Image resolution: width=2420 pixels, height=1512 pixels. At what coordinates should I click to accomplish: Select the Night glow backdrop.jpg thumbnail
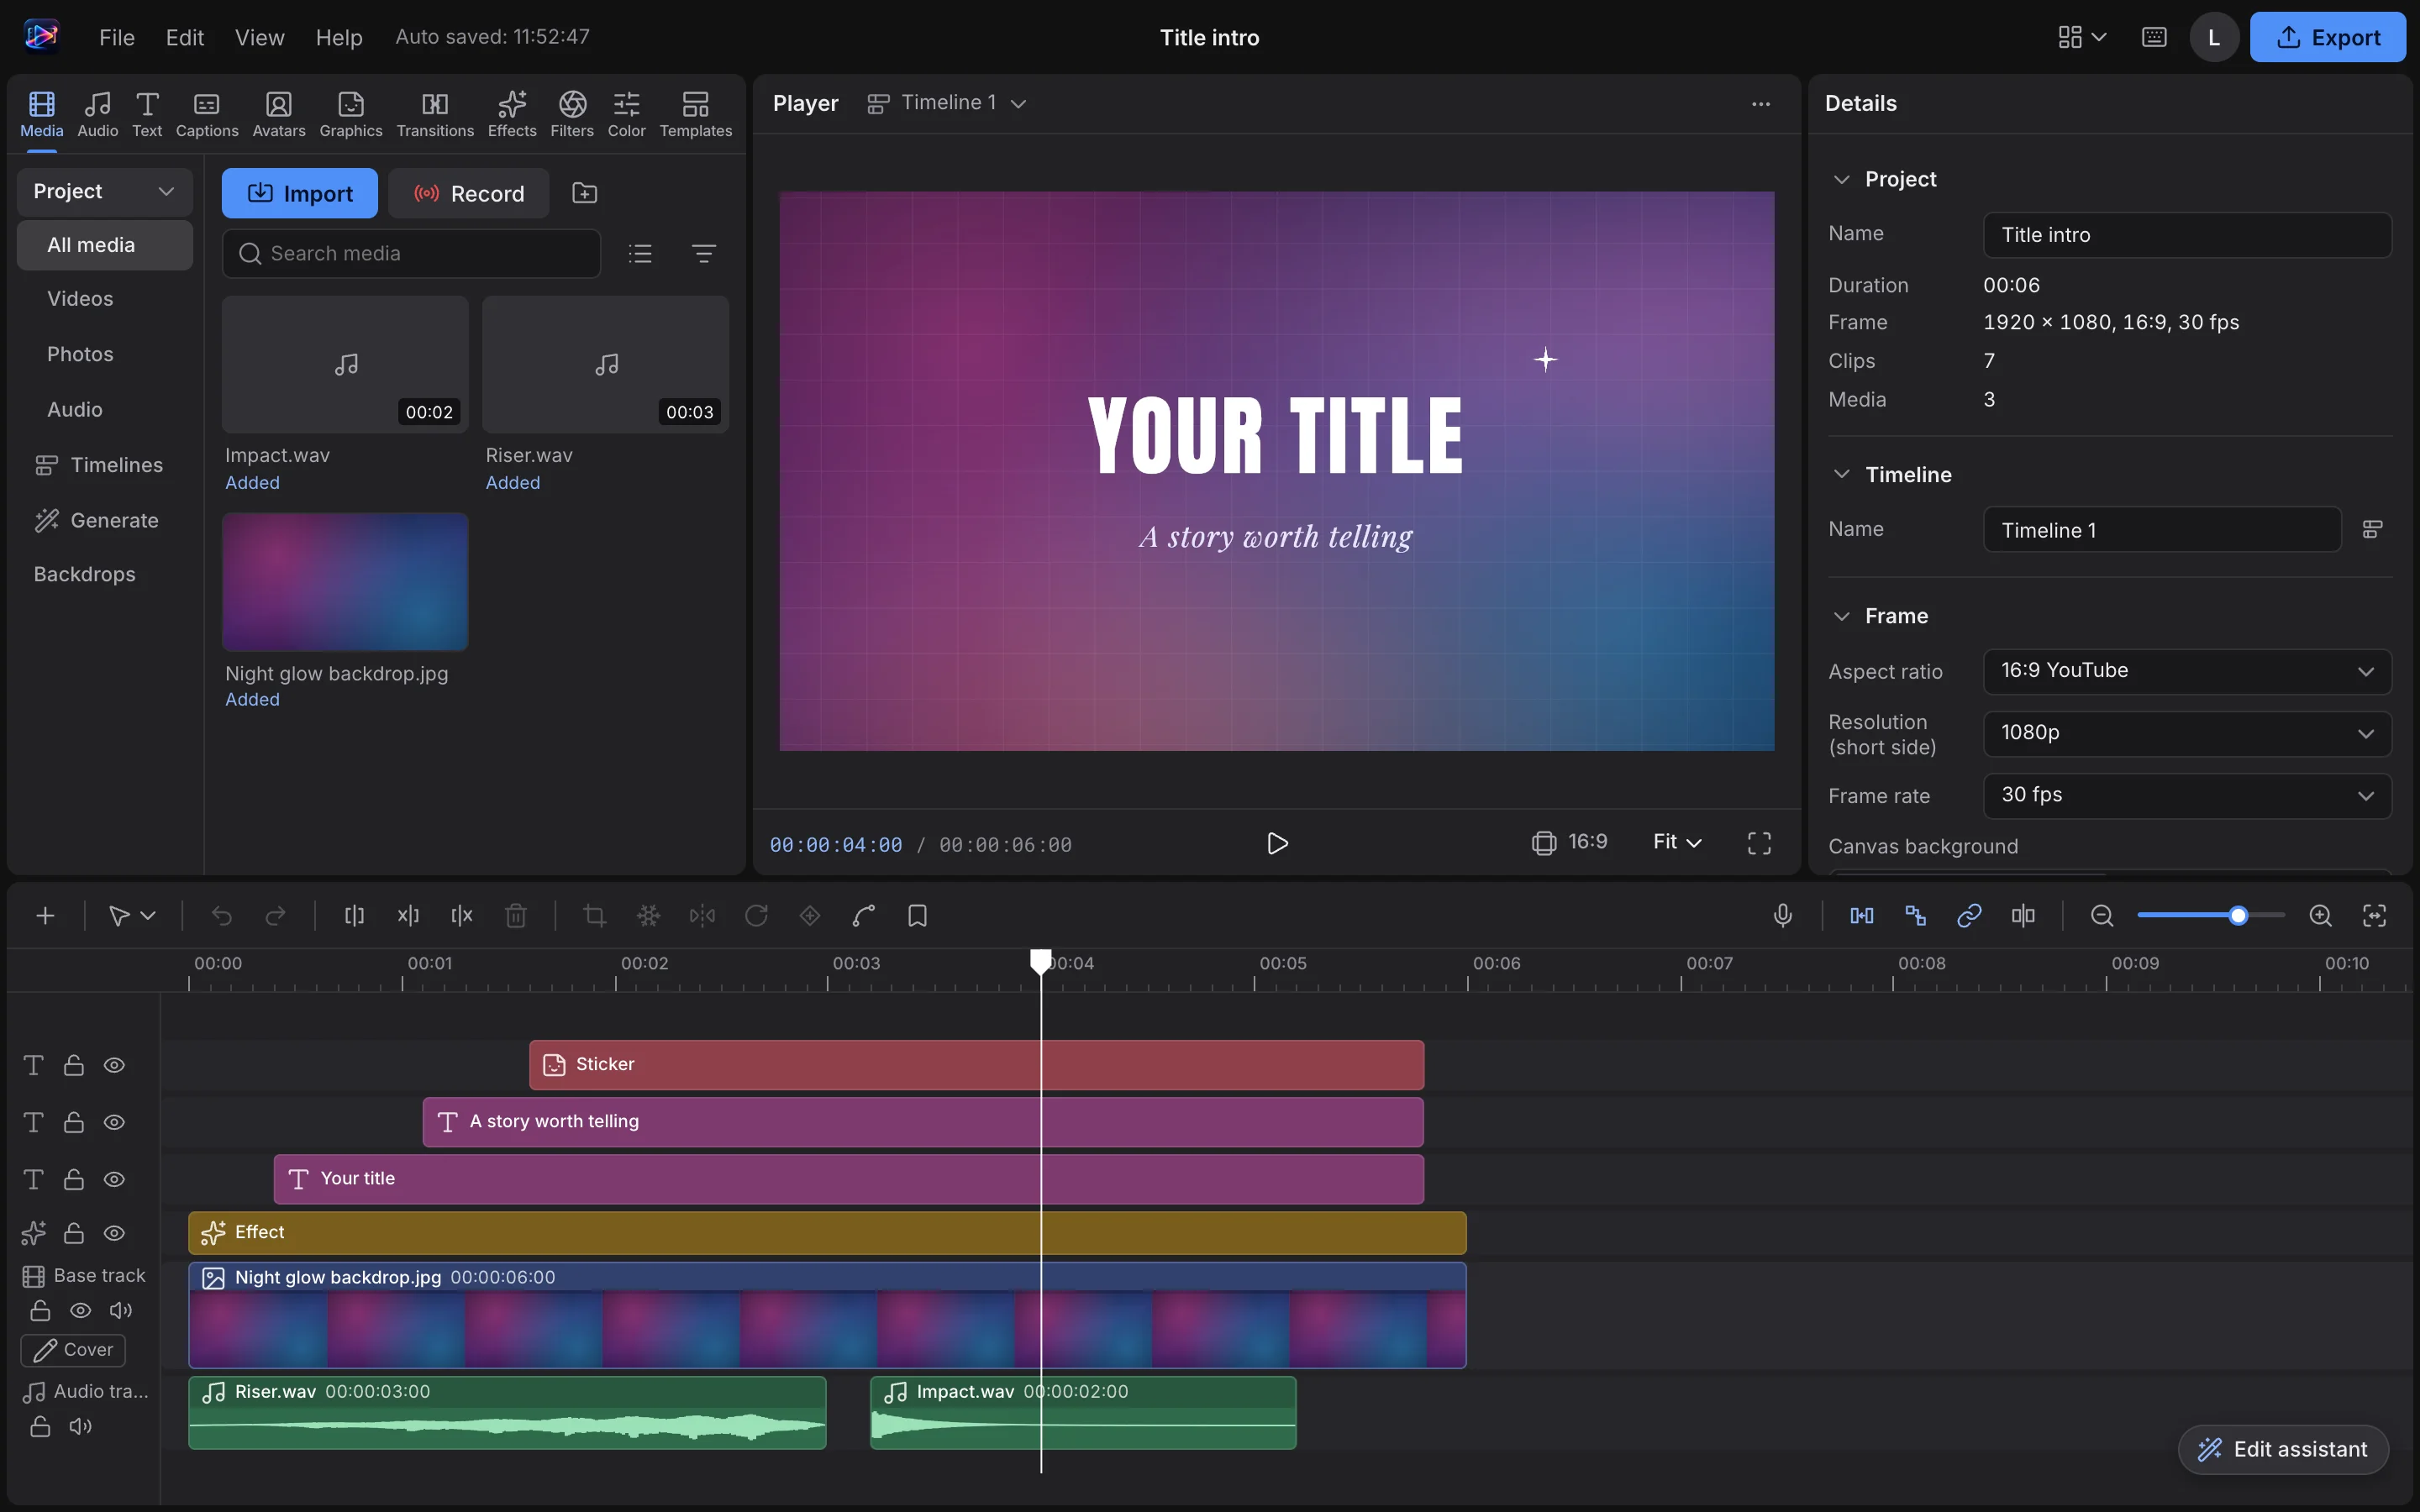345,582
